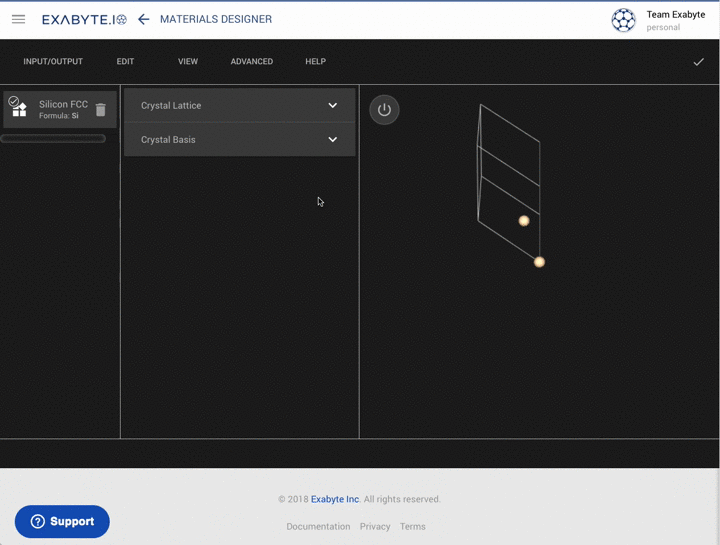The width and height of the screenshot is (720, 545).
Task: Open the View menu
Action: click(x=188, y=62)
